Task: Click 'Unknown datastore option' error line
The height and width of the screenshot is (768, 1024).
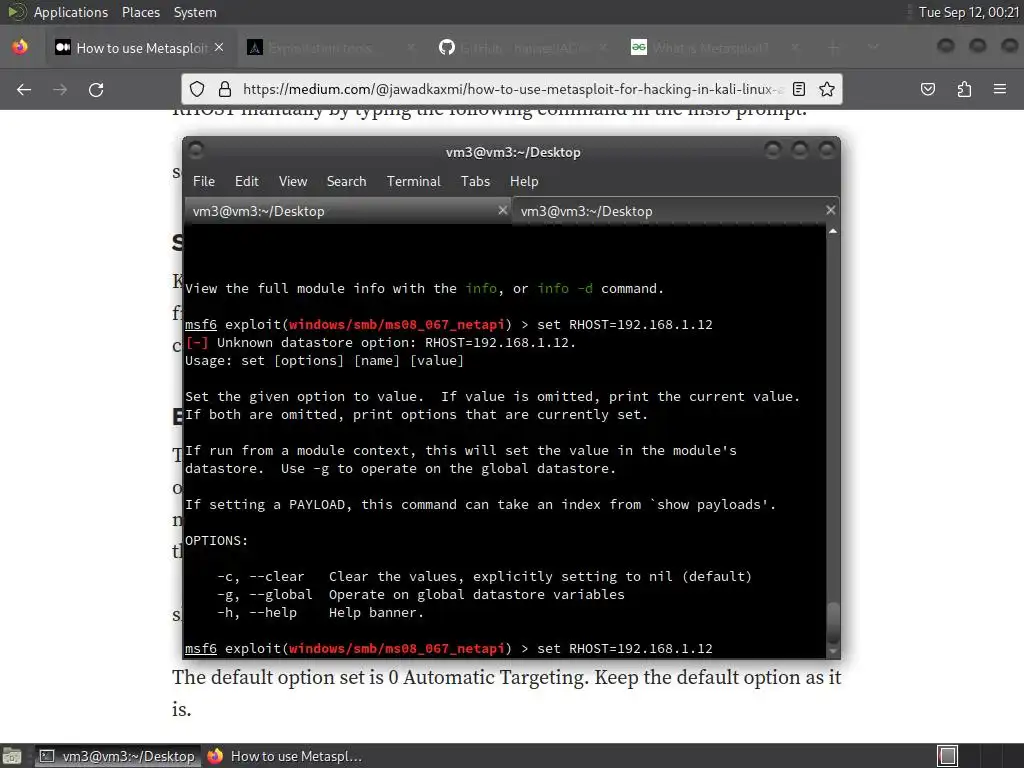Action: [x=380, y=343]
